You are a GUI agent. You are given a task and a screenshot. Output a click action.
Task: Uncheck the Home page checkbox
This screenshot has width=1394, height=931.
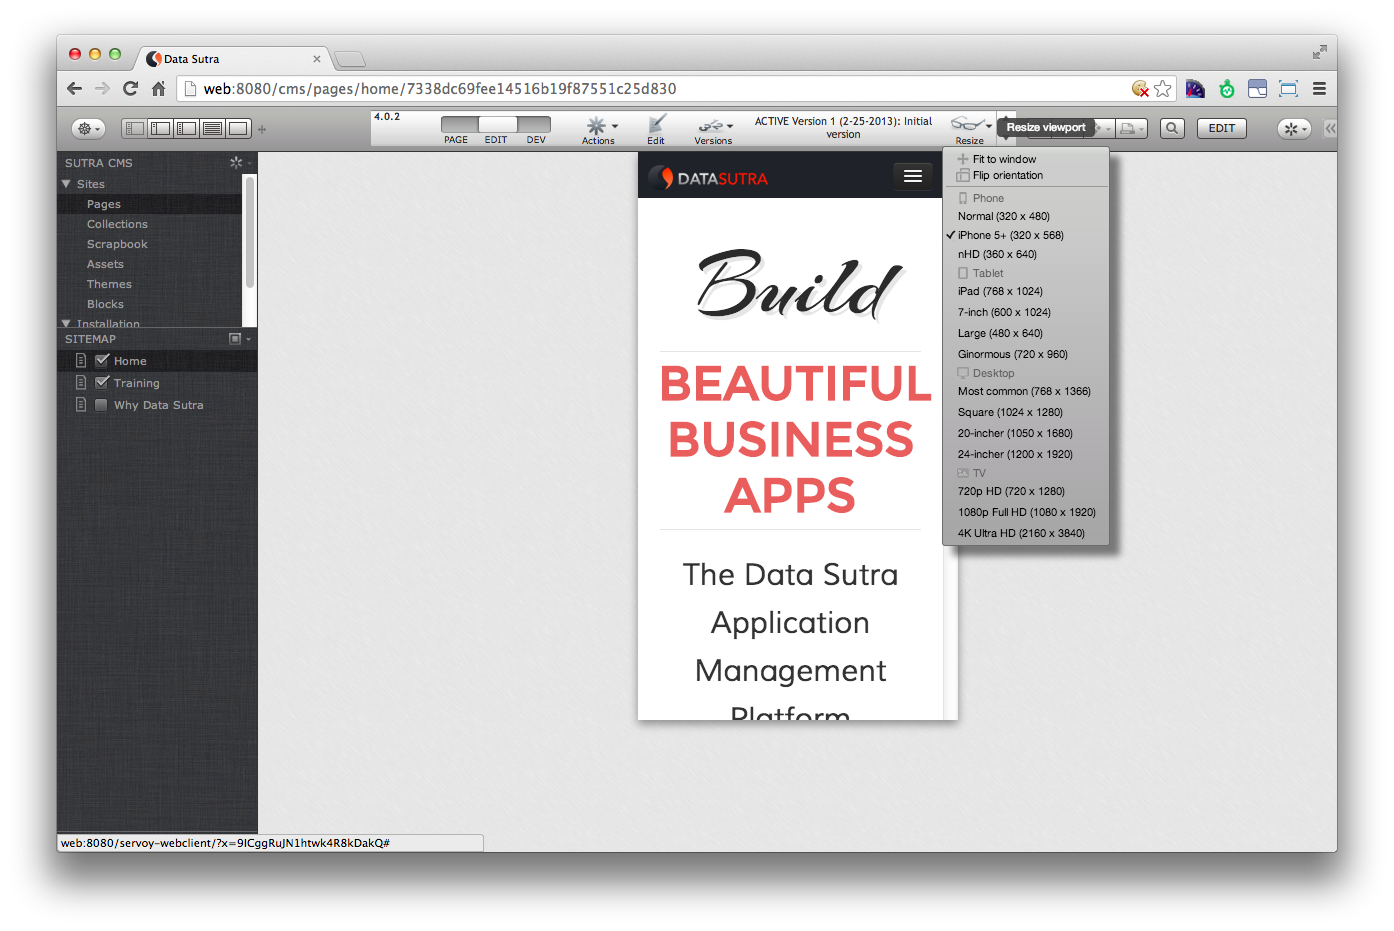click(101, 360)
